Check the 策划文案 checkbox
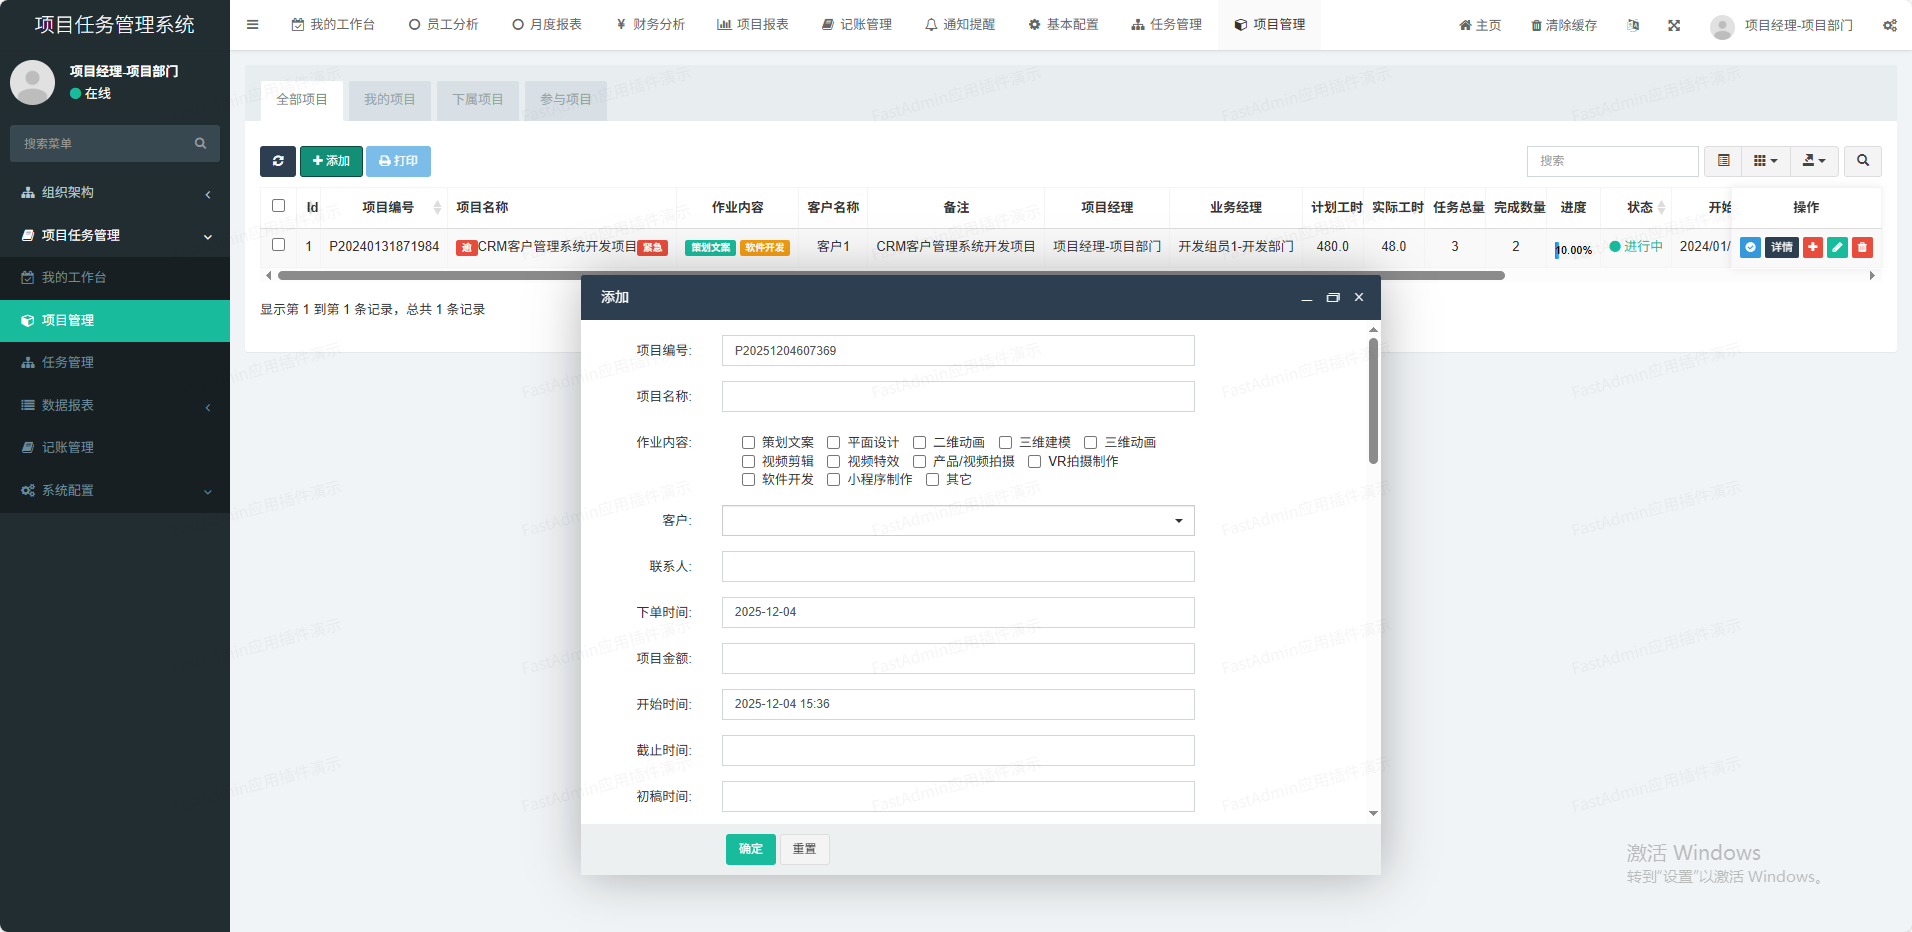The height and width of the screenshot is (932, 1912). pyautogui.click(x=748, y=442)
